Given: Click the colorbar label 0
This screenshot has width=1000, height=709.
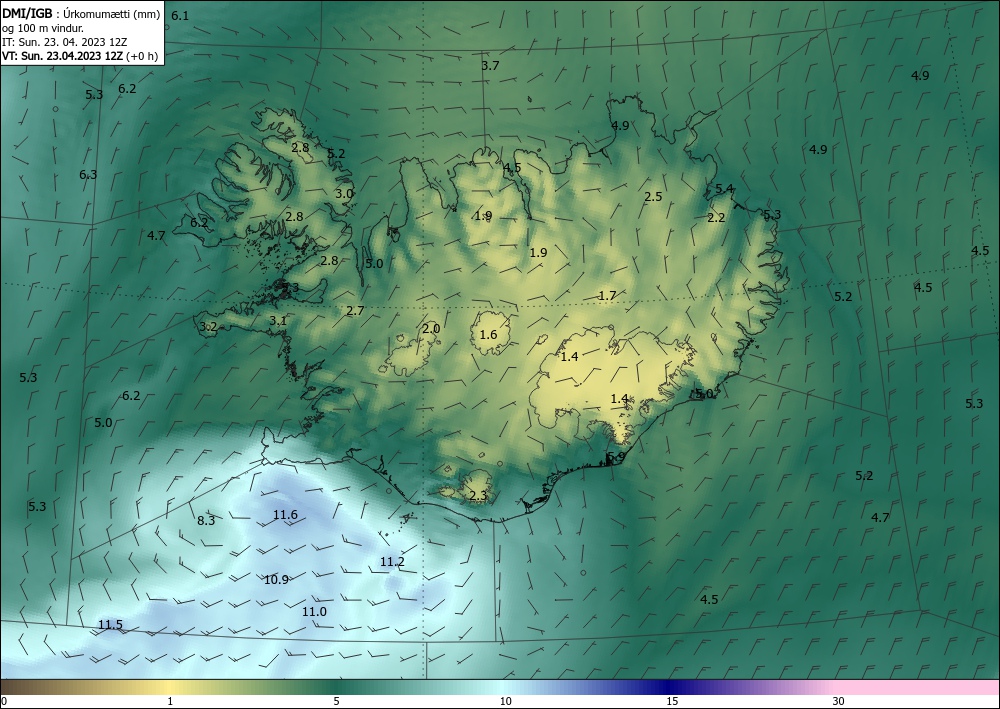Looking at the screenshot, I should tap(4, 701).
